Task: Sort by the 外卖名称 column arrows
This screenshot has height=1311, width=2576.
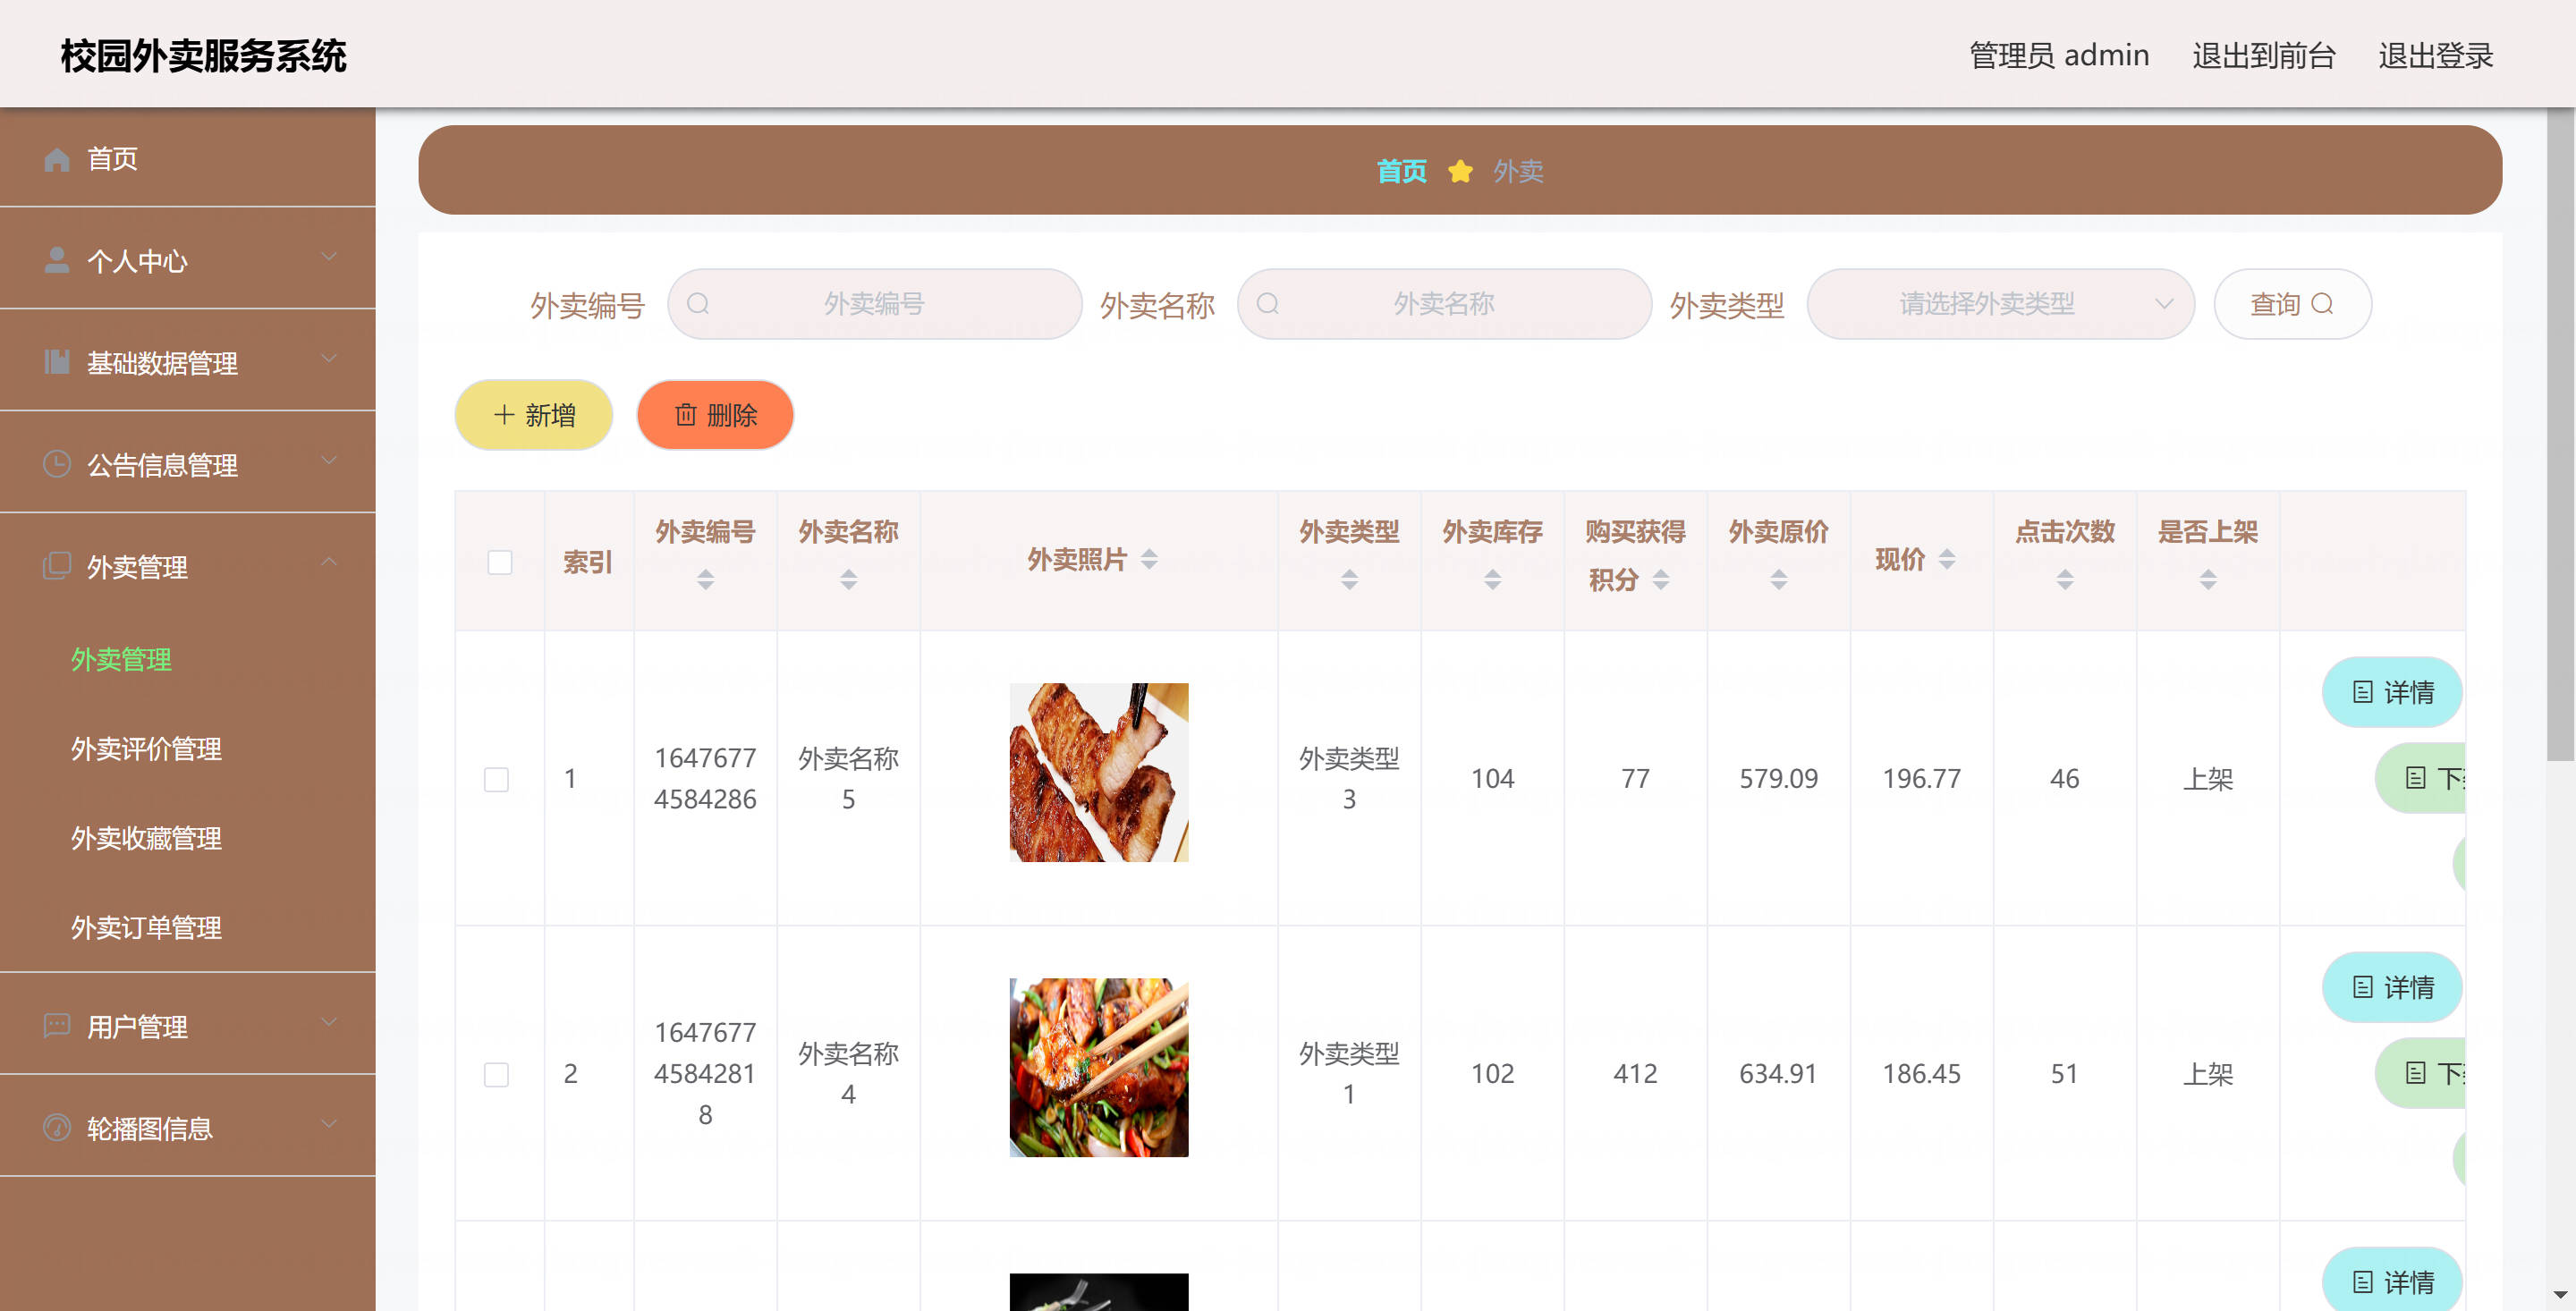Action: pyautogui.click(x=849, y=579)
